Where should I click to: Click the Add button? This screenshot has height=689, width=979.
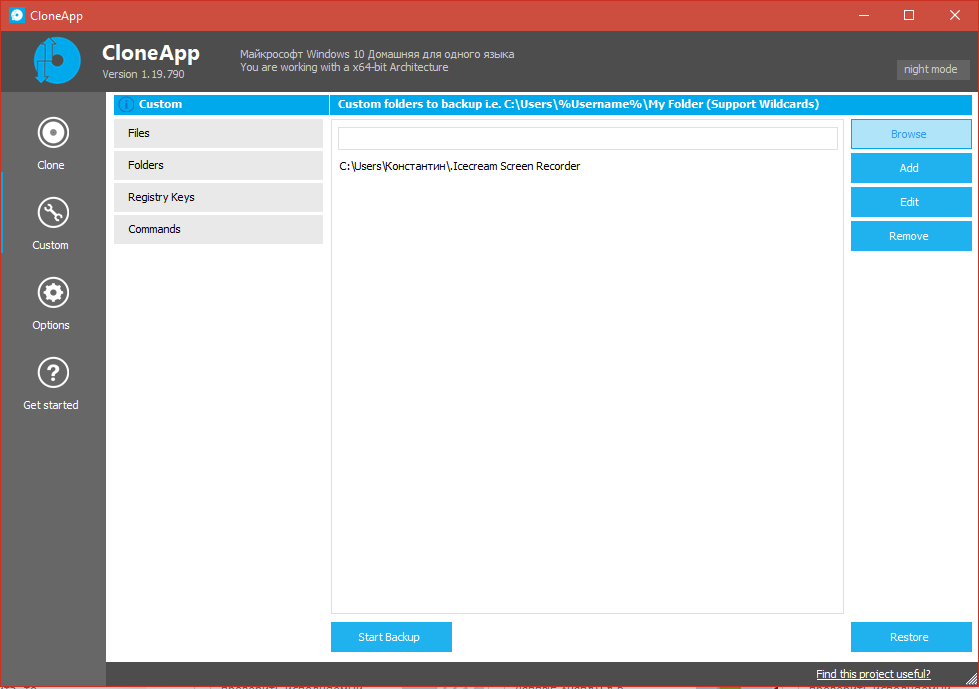pos(911,168)
